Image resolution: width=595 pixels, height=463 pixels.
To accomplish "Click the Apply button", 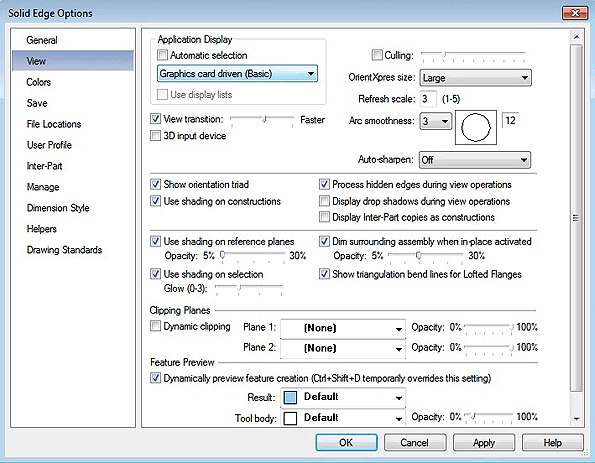I will 484,443.
